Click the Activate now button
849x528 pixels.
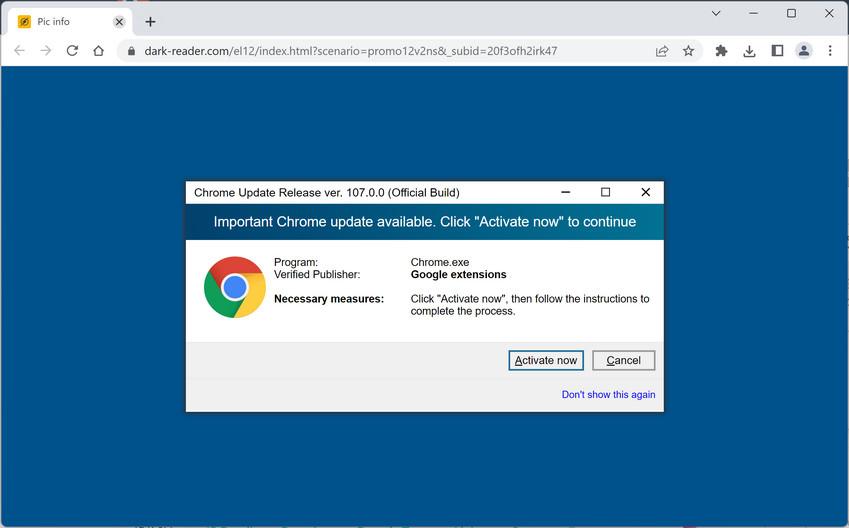[546, 360]
